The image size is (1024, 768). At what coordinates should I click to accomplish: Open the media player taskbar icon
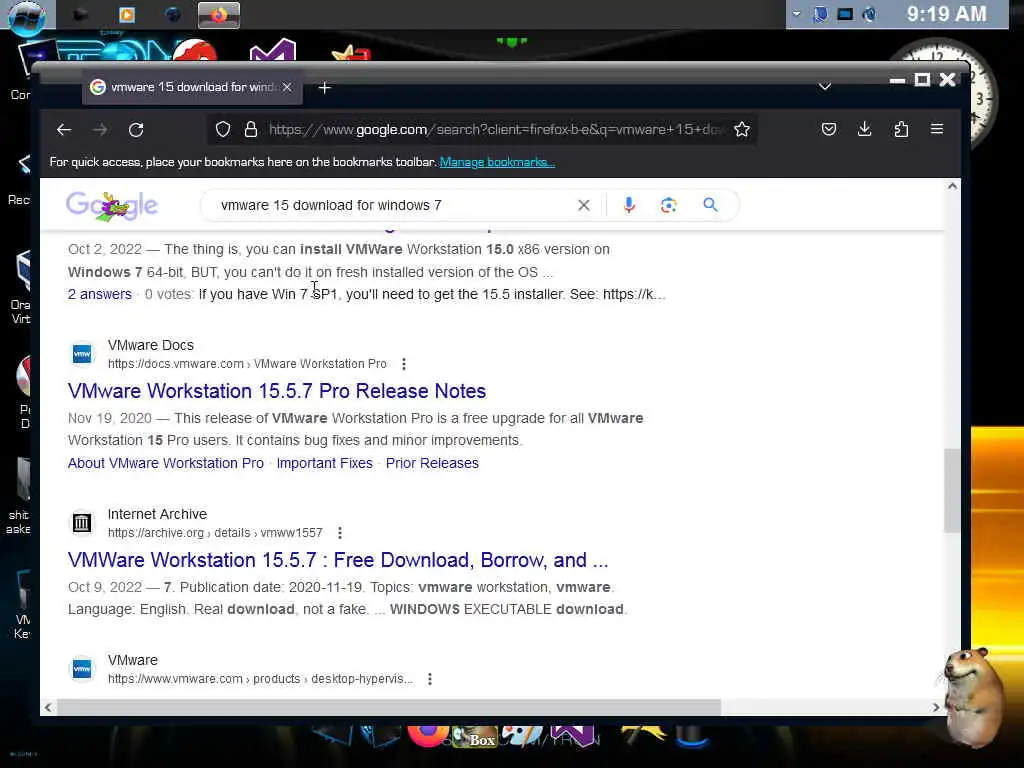(x=127, y=14)
